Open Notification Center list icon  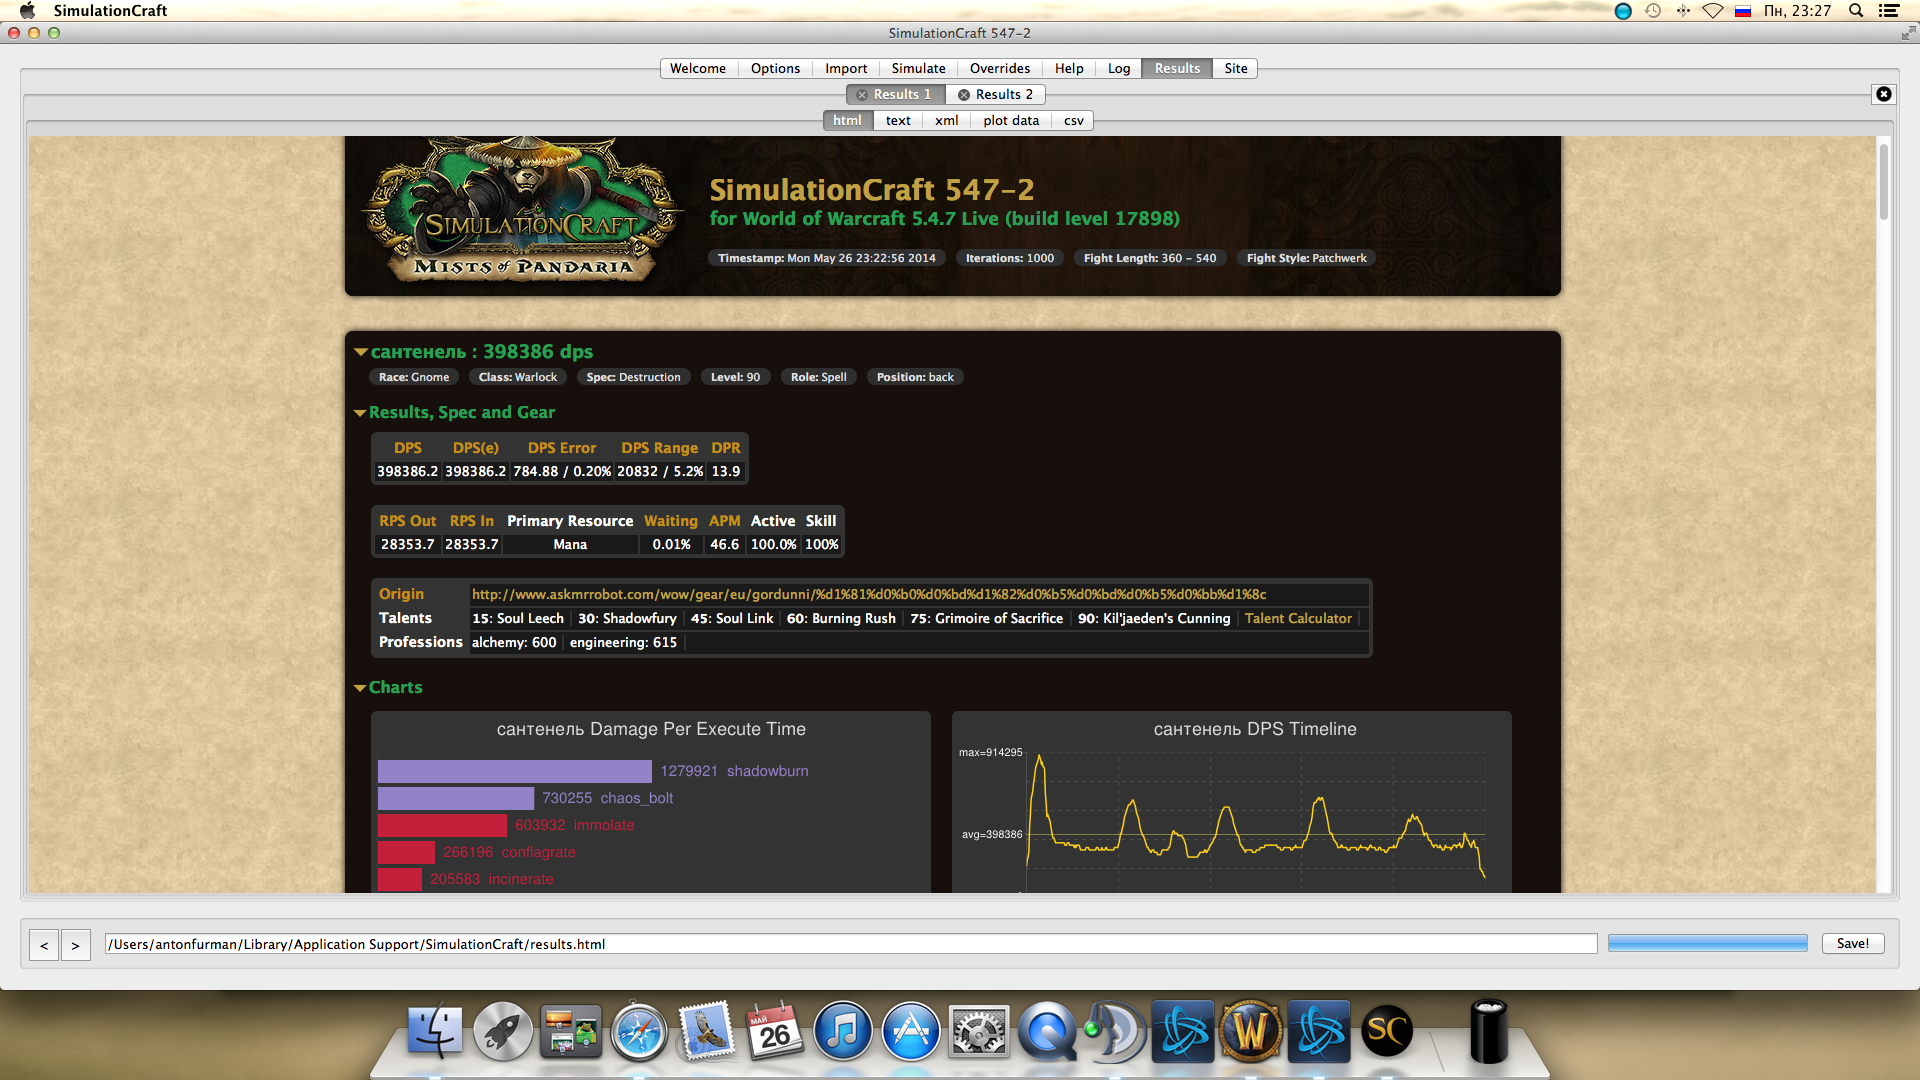[x=1889, y=11]
